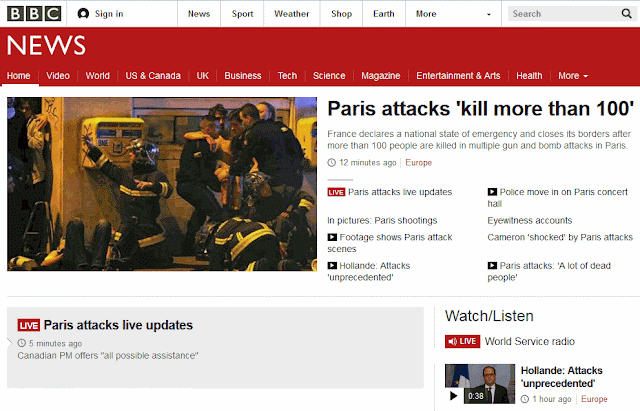
Task: Click Europe tag under Hollande video
Action: pyautogui.click(x=594, y=399)
